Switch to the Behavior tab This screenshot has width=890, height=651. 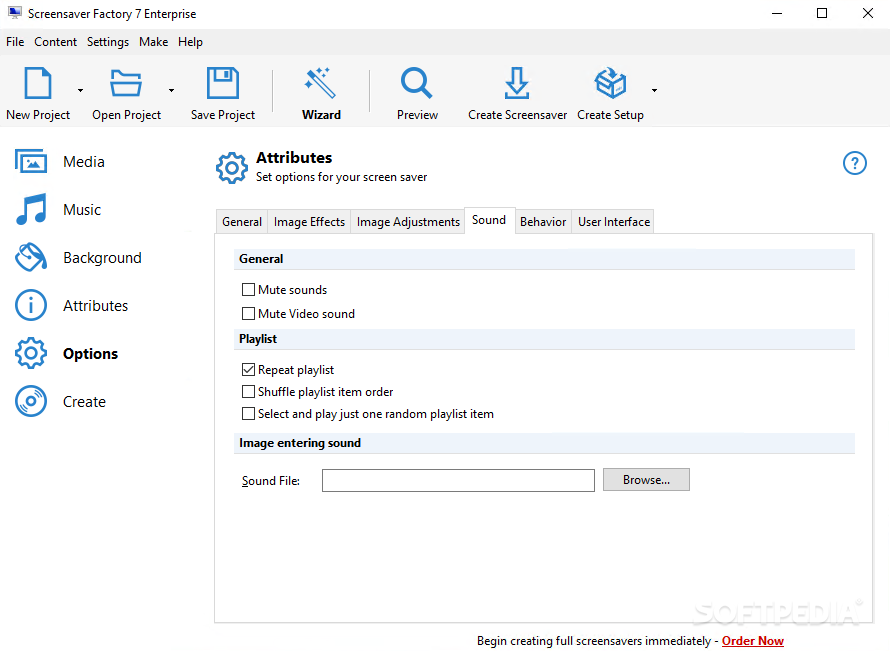click(x=543, y=222)
